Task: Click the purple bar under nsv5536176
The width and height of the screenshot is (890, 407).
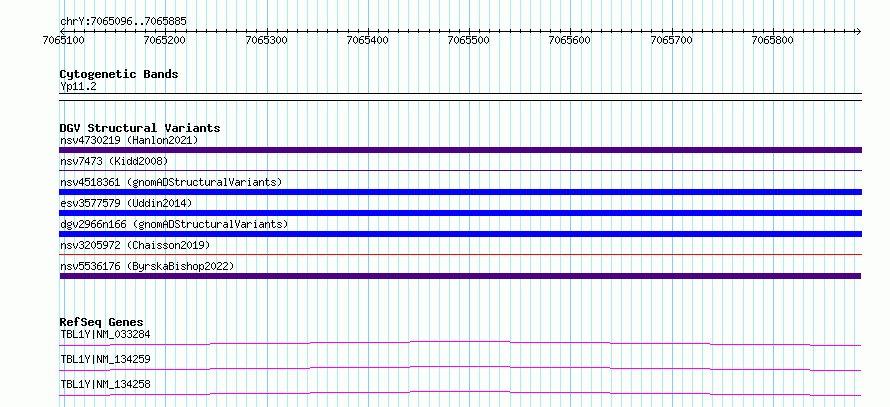Action: pyautogui.click(x=460, y=276)
